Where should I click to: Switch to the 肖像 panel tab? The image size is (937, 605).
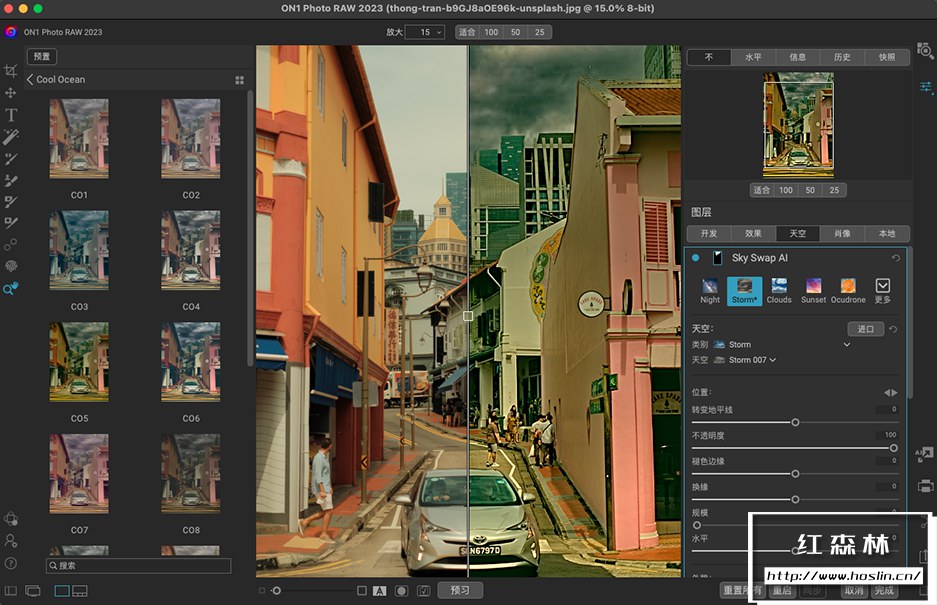[x=840, y=233]
